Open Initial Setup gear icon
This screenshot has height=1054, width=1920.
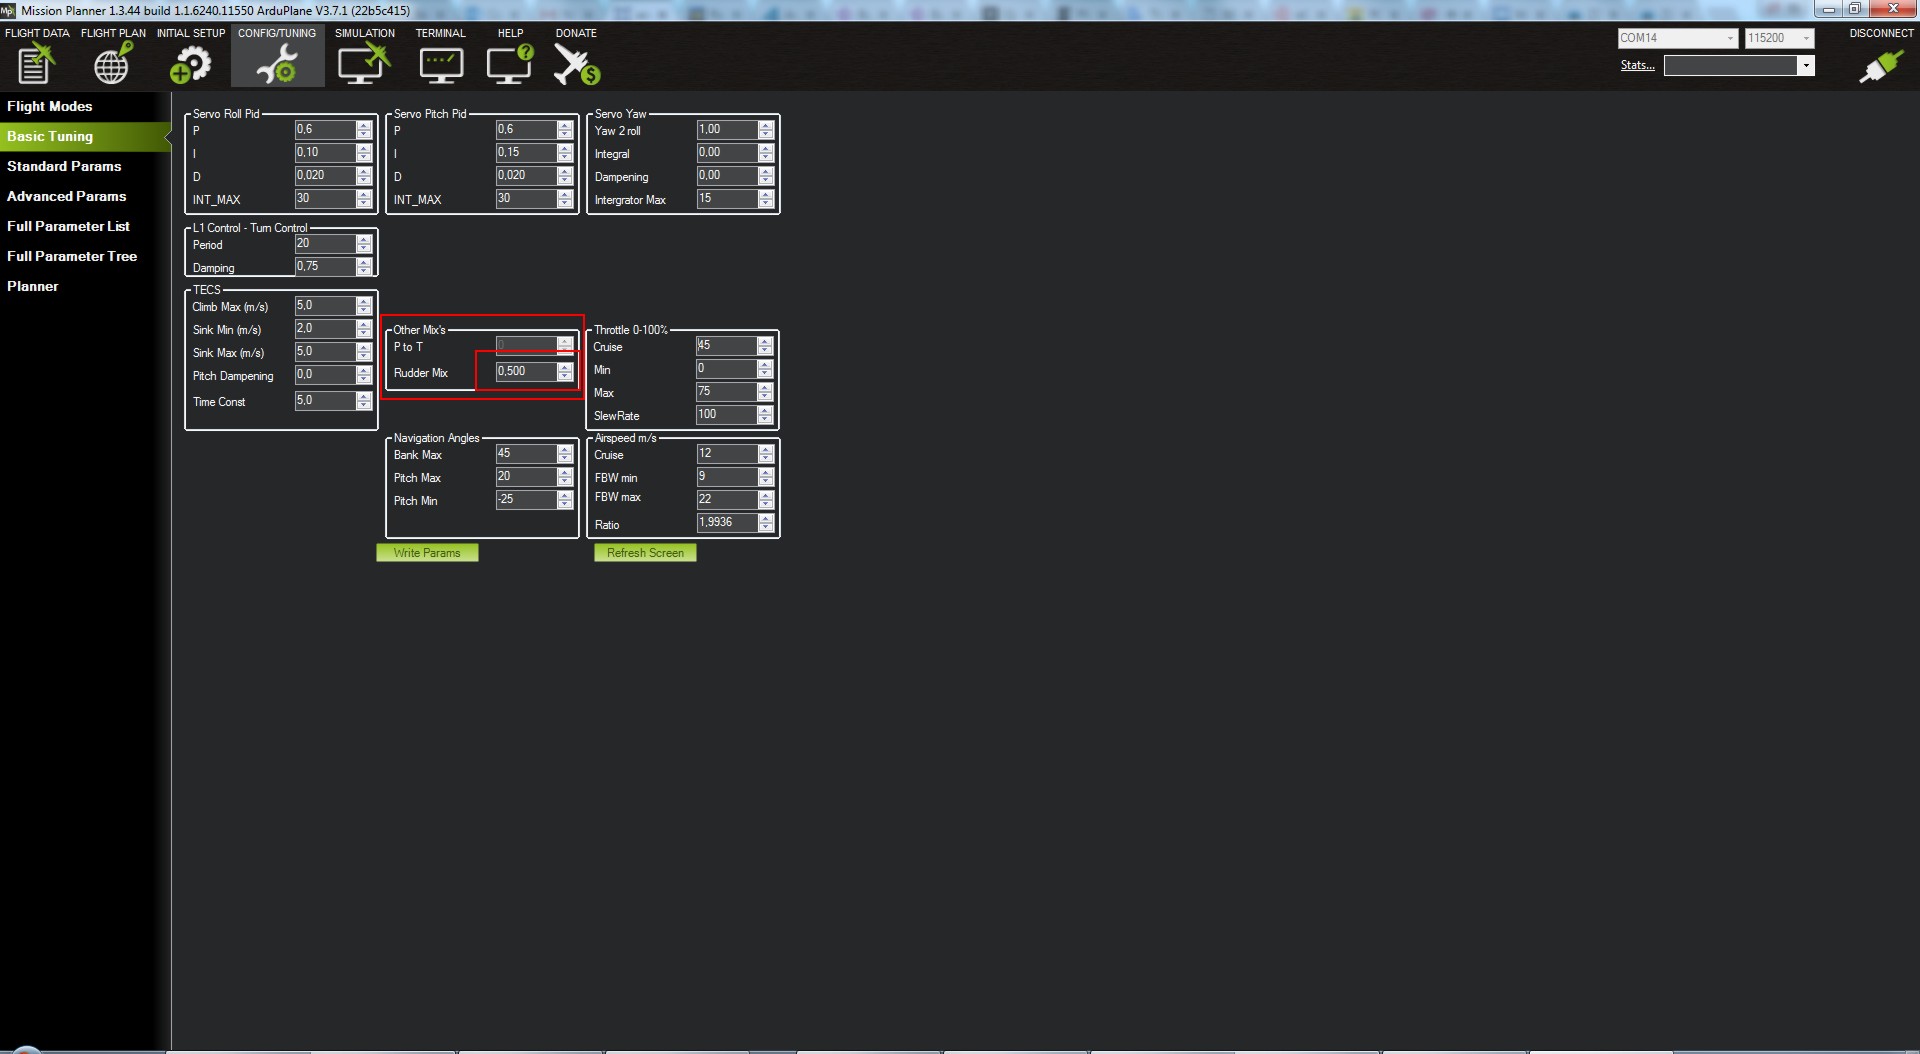[x=190, y=65]
